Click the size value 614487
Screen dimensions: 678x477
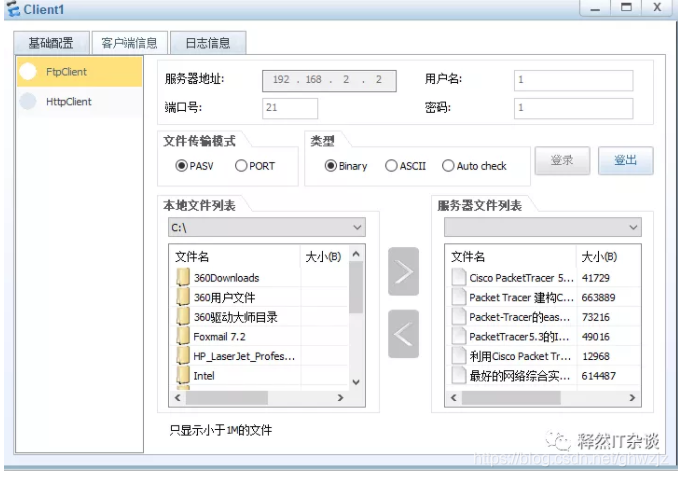(598, 376)
